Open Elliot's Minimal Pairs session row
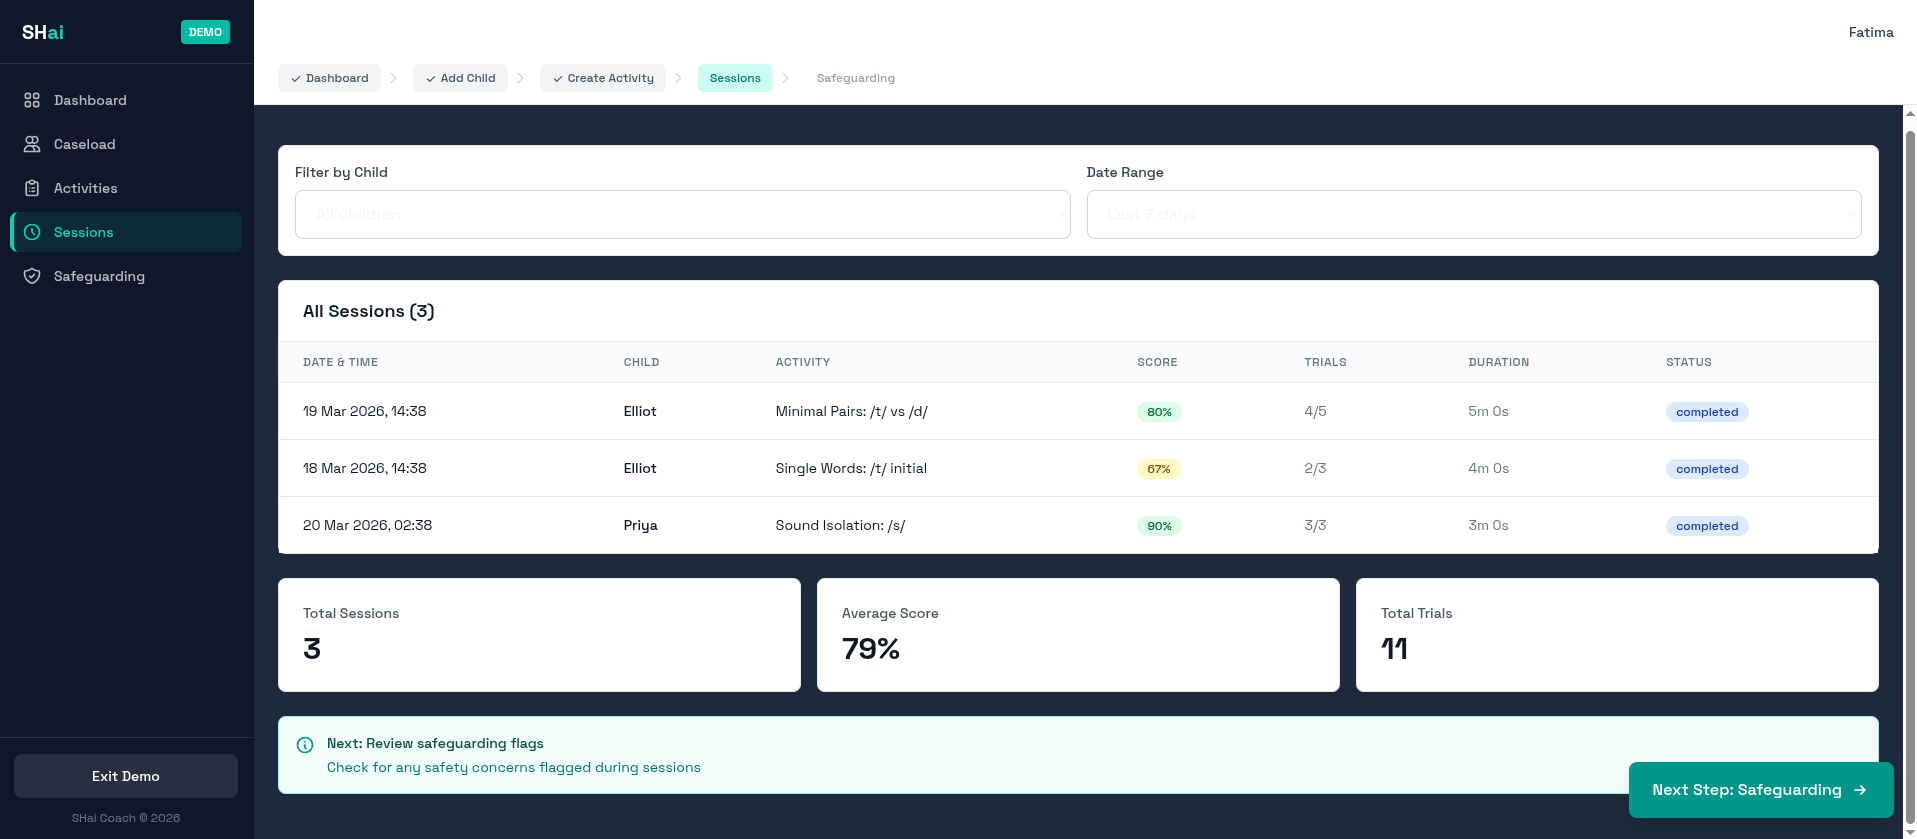 850,411
